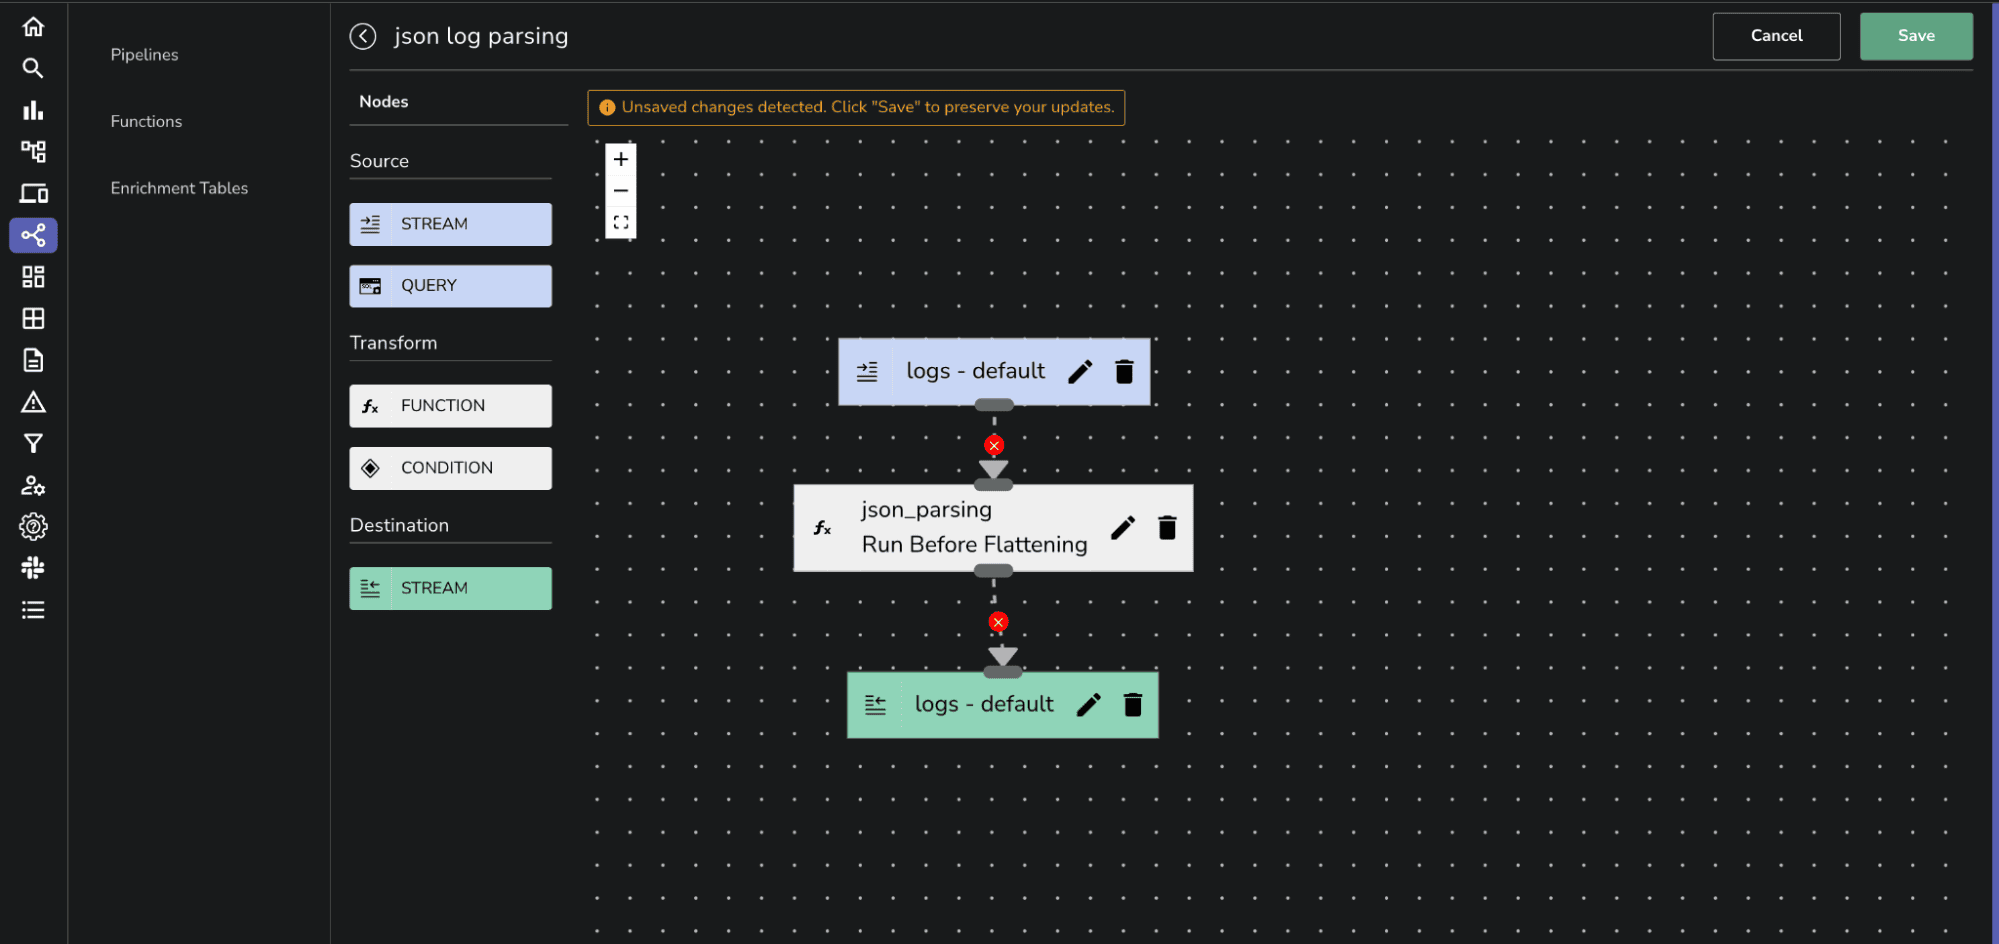Open the user management icon
The image size is (1999, 944).
click(x=33, y=485)
